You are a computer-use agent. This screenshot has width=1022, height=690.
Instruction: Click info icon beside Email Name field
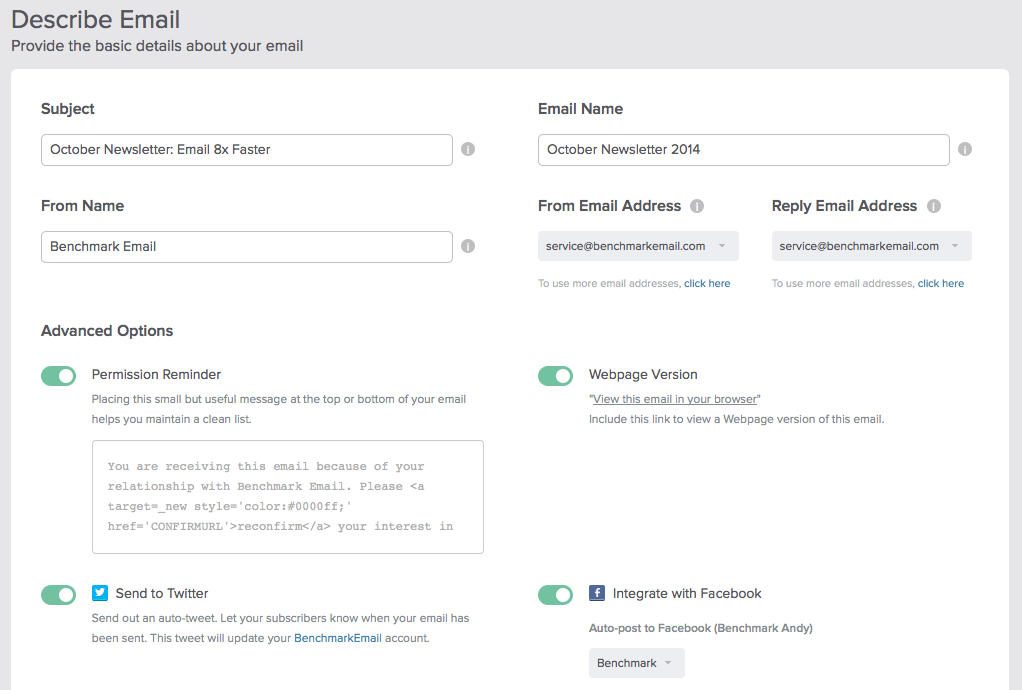pos(965,150)
